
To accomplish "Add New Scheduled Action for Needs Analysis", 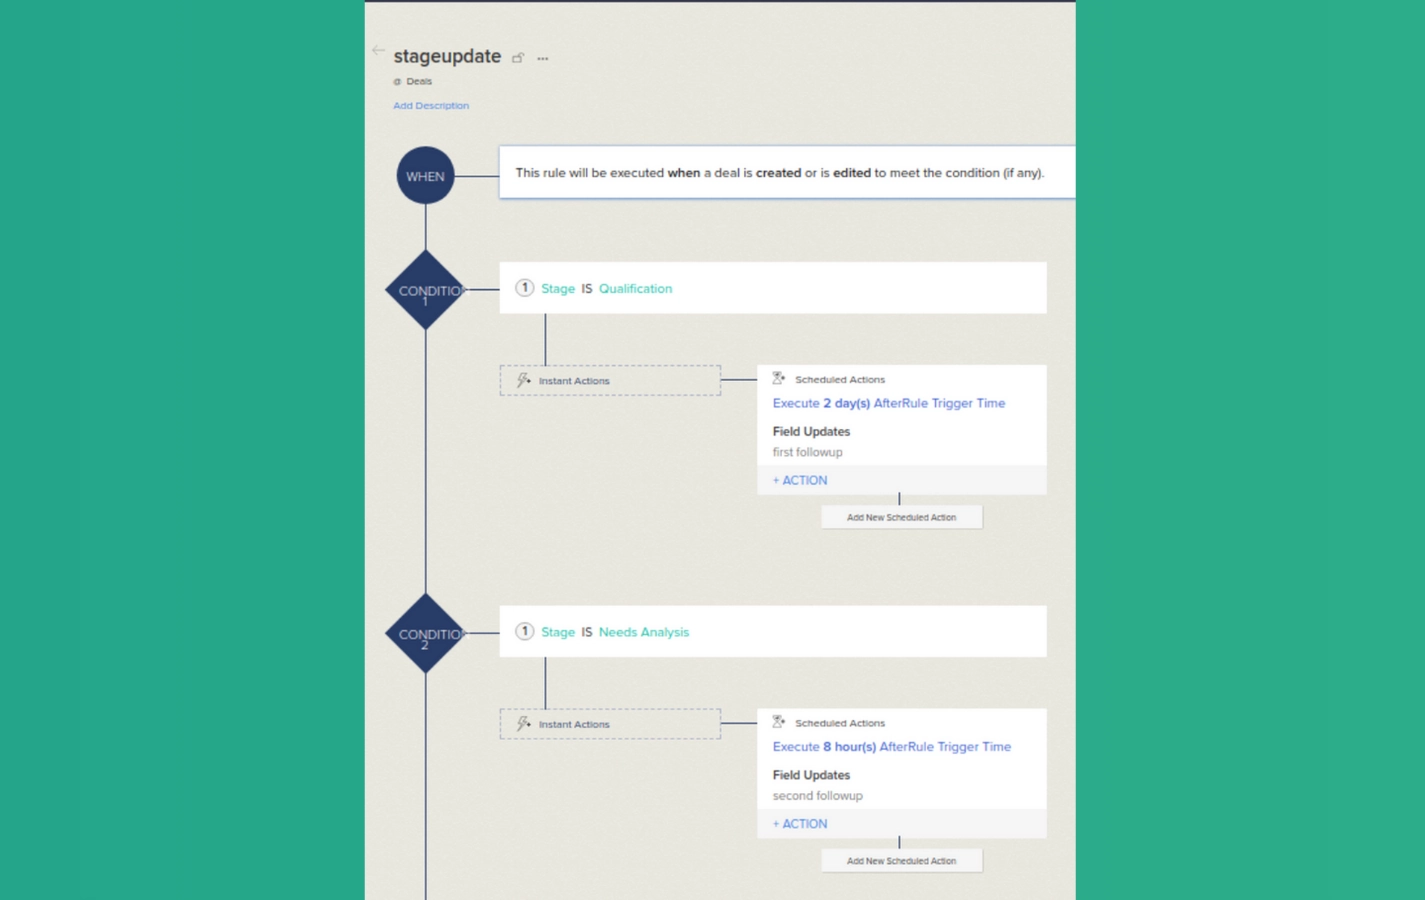I will 901,861.
